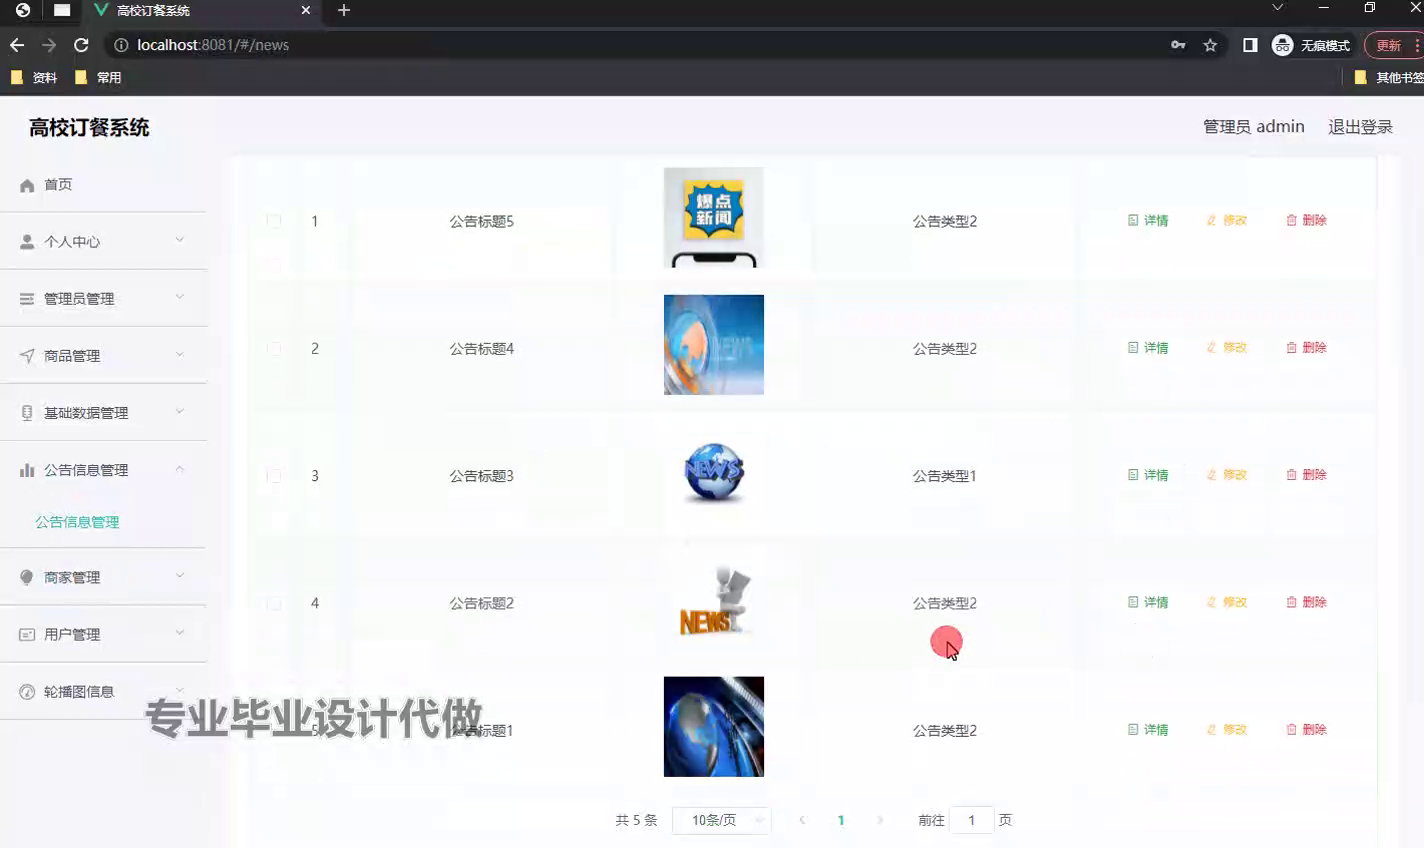Screen dimensions: 1424x848
Task: Click the 个人中心 chevron arrow
Action: coord(180,240)
